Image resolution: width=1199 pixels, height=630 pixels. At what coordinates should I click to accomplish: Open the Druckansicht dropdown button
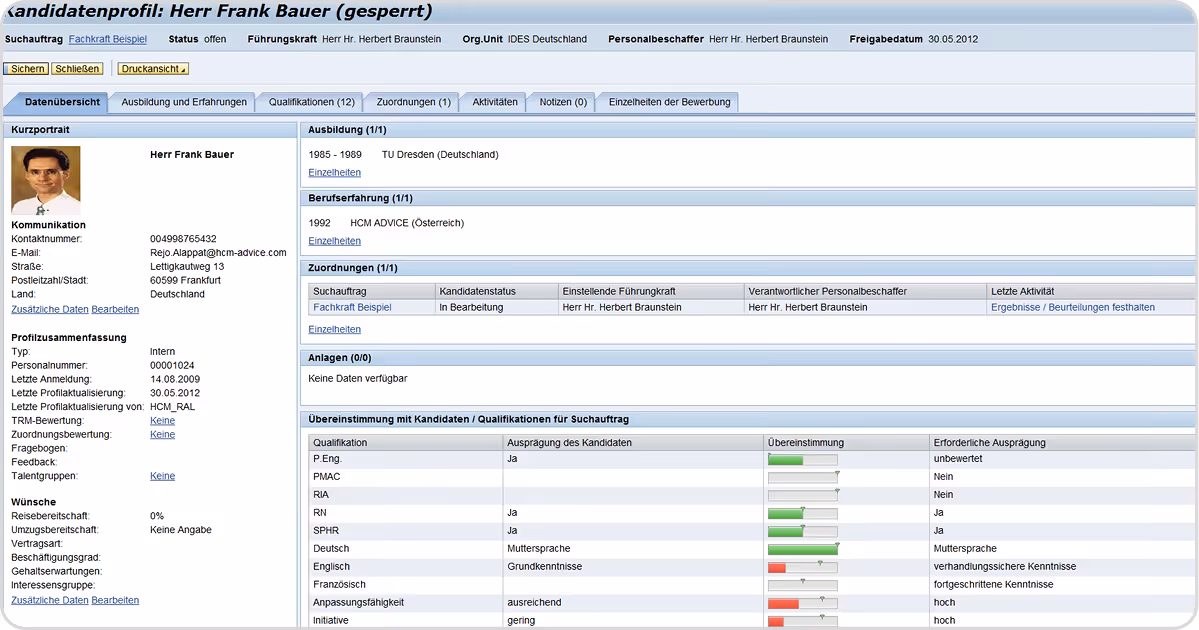tap(154, 69)
